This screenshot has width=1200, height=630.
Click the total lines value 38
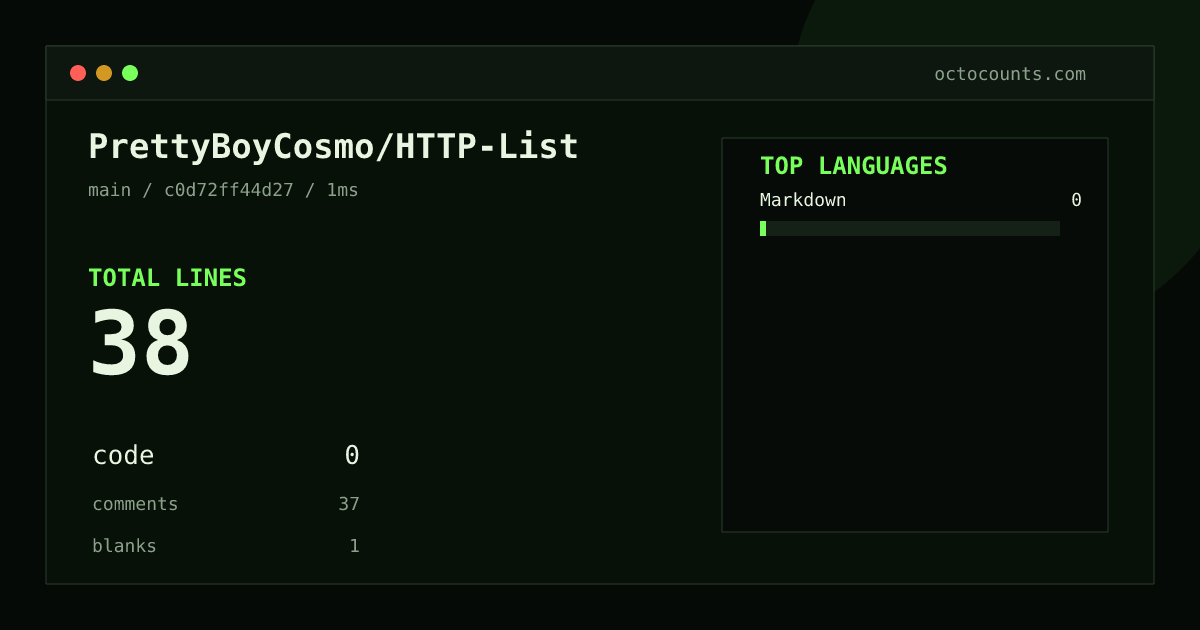140,343
